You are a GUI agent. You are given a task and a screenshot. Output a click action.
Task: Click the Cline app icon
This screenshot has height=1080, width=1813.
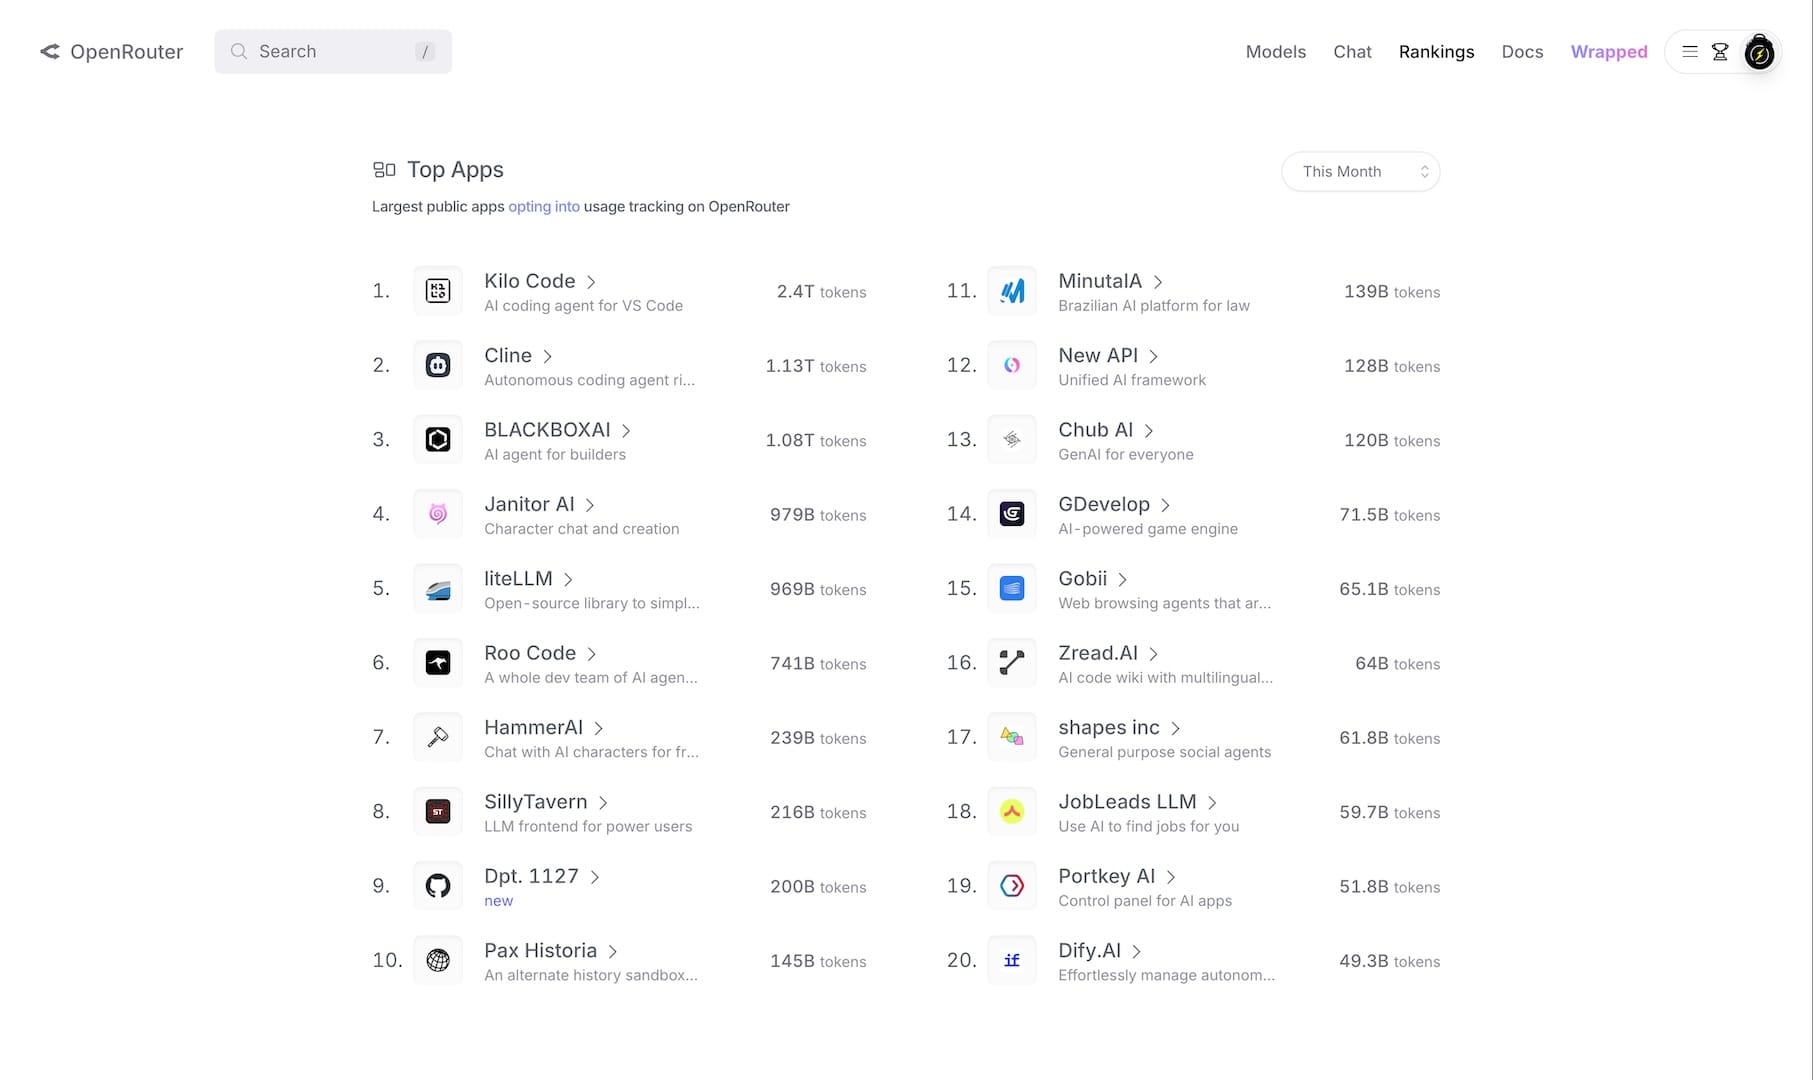[x=438, y=365]
